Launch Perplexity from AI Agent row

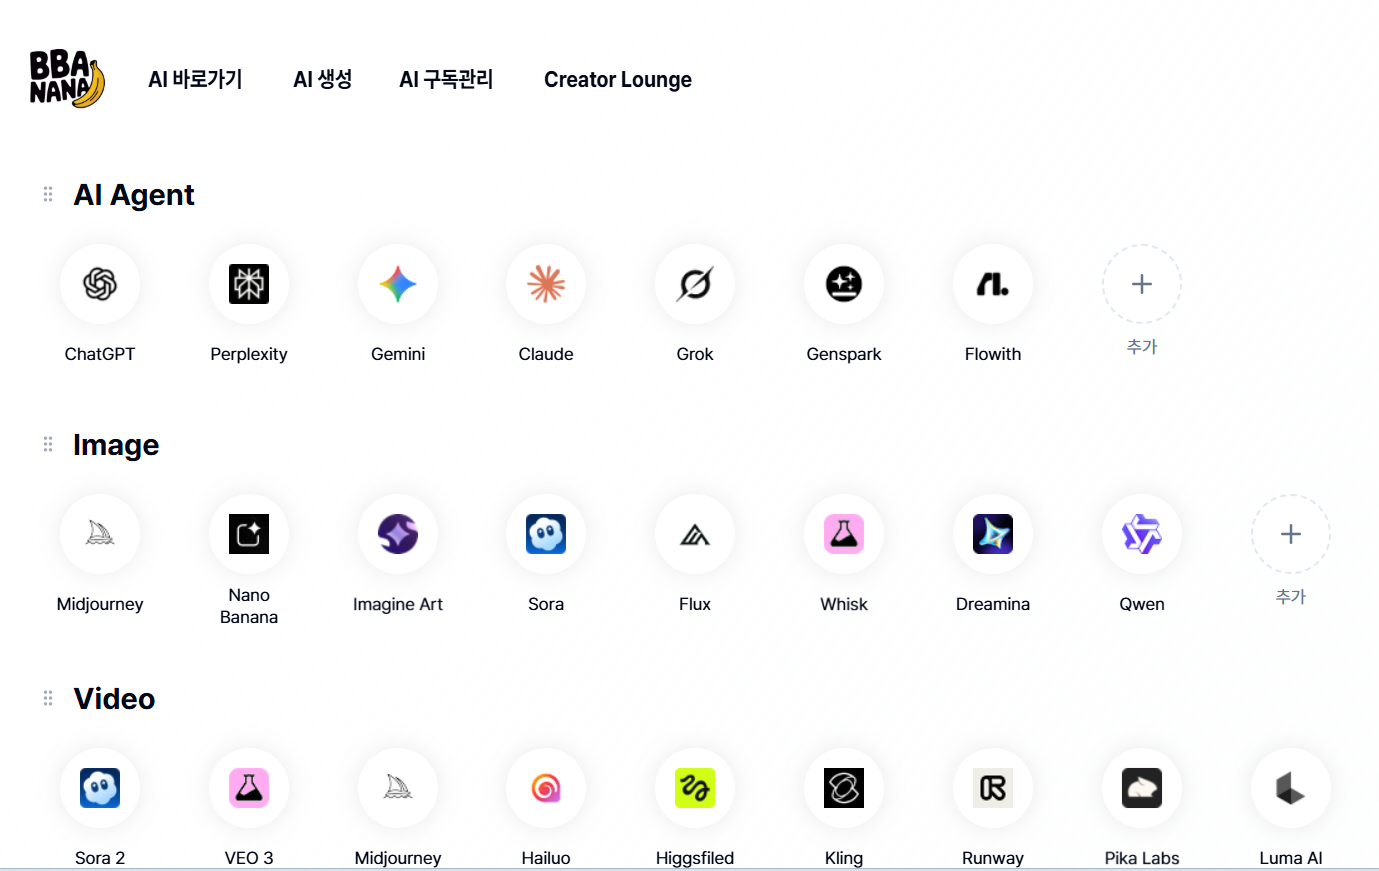tap(249, 284)
